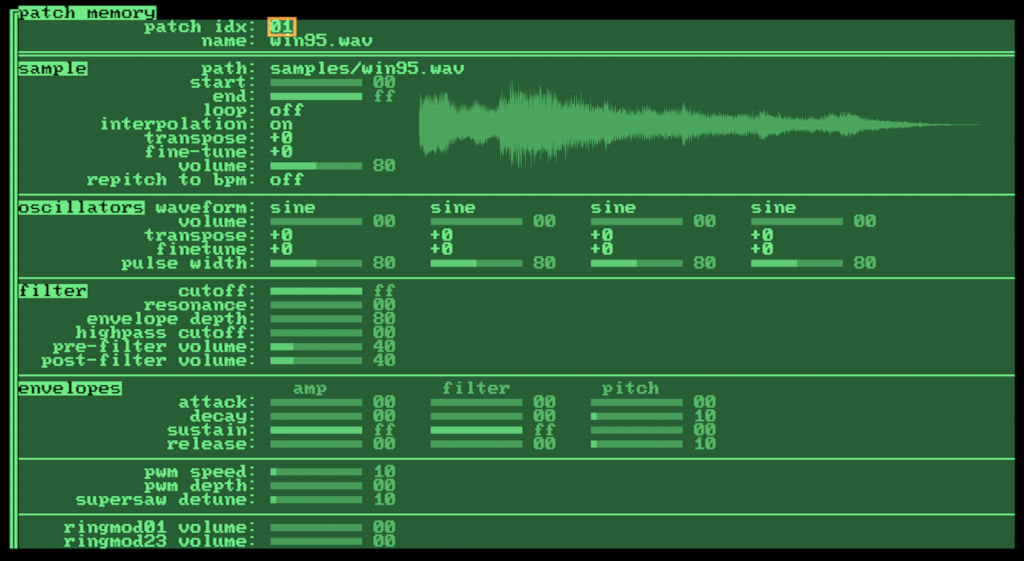Image resolution: width=1024 pixels, height=561 pixels.
Task: Change third oscillator waveform sine
Action: click(x=613, y=208)
